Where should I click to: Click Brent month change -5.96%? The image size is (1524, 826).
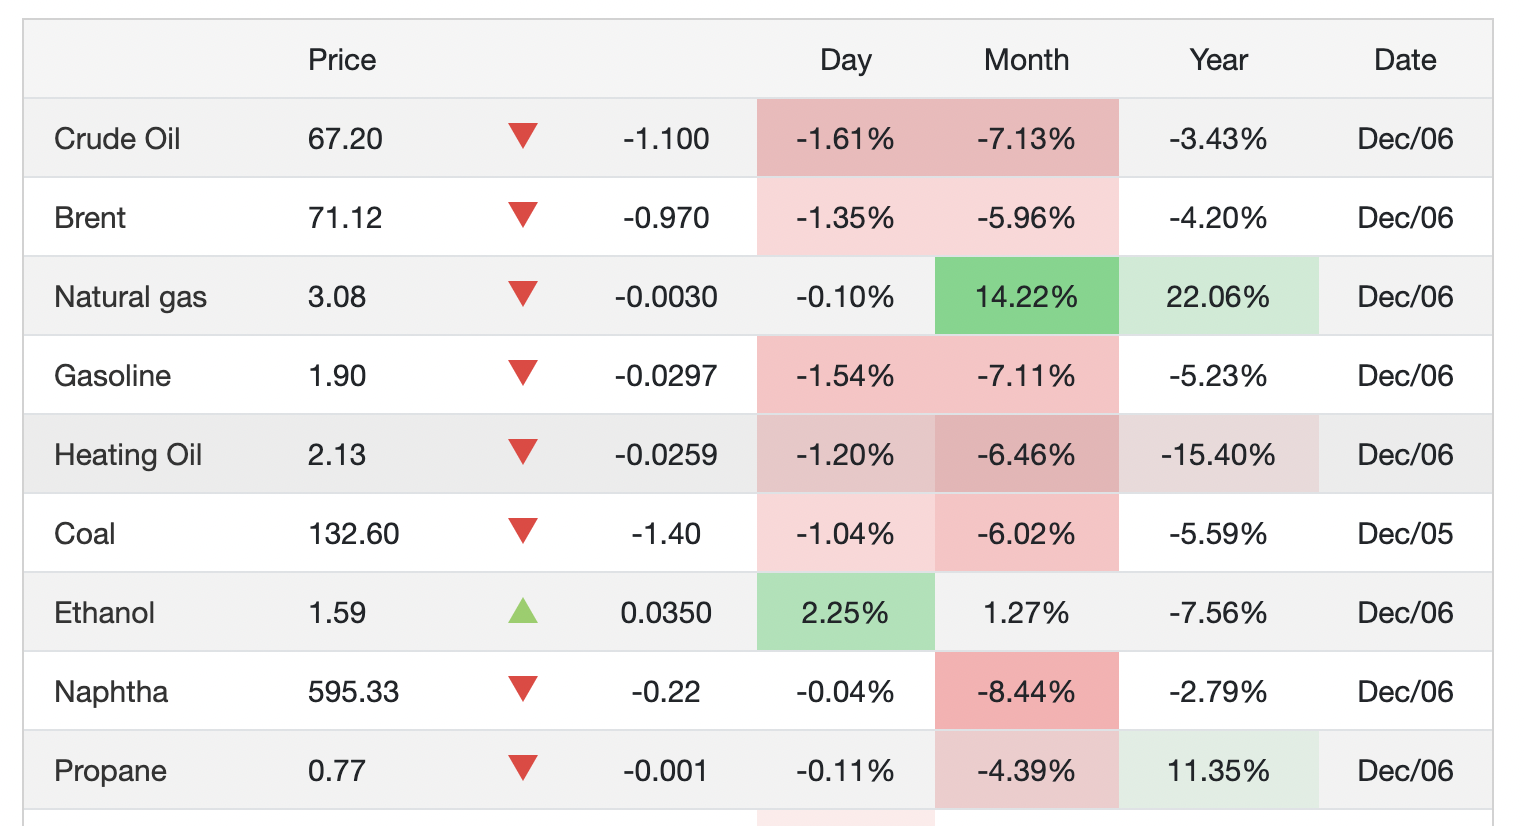coord(1026,218)
